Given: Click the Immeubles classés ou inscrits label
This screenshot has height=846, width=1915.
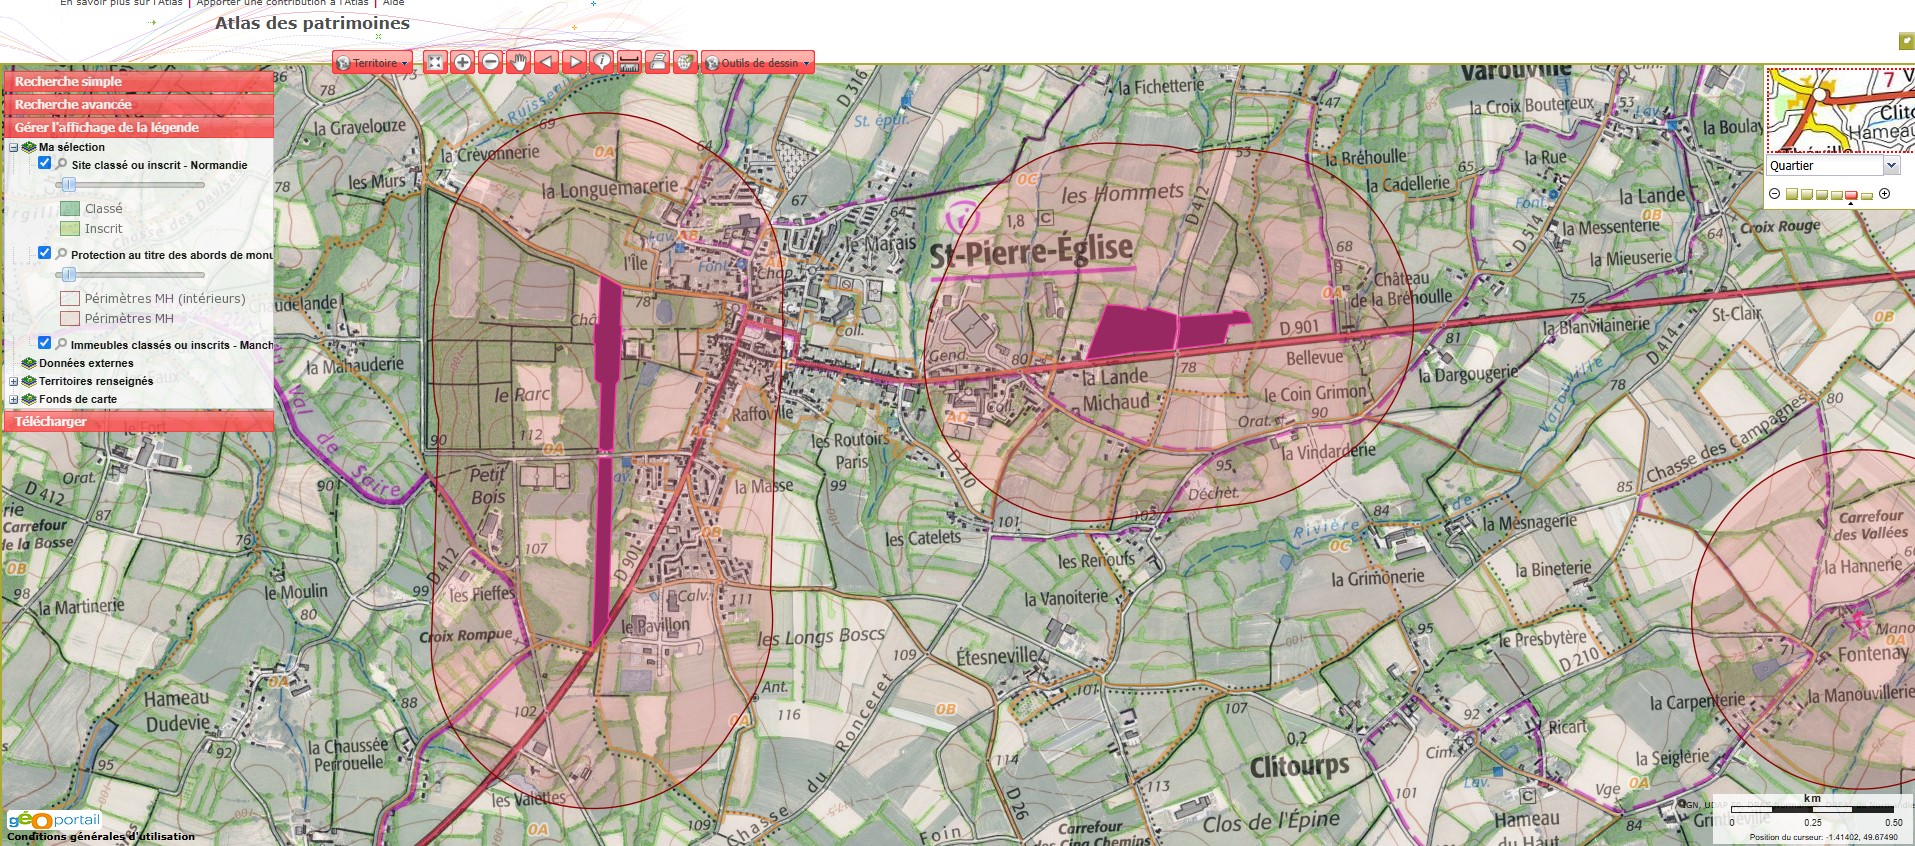Looking at the screenshot, I should tap(172, 345).
